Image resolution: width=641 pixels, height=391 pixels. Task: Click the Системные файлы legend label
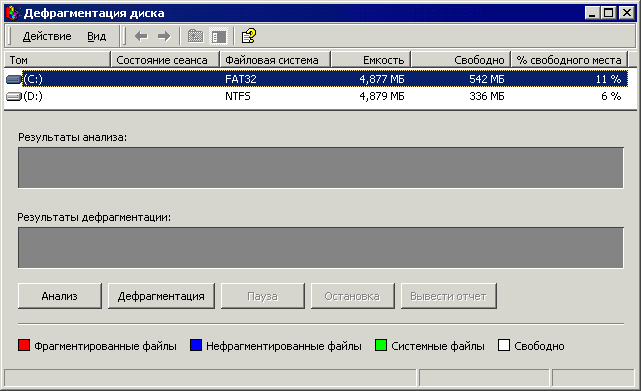(438, 346)
